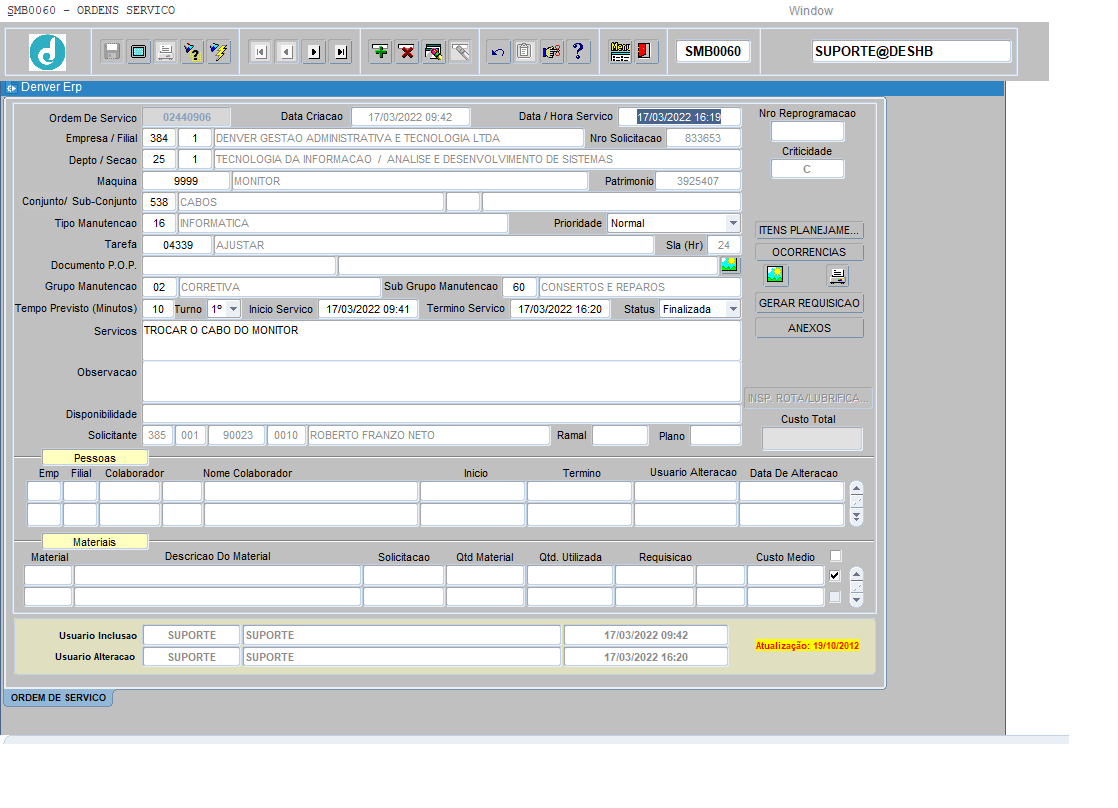Click the Plano input field
The width and height of the screenshot is (1118, 808).
click(716, 435)
